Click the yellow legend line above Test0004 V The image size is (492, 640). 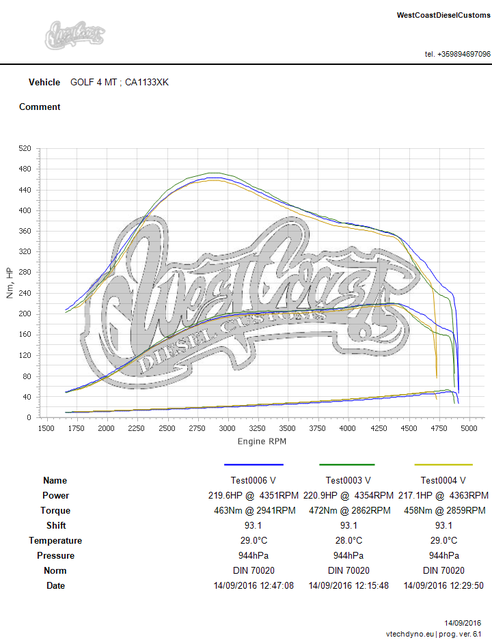point(443,464)
